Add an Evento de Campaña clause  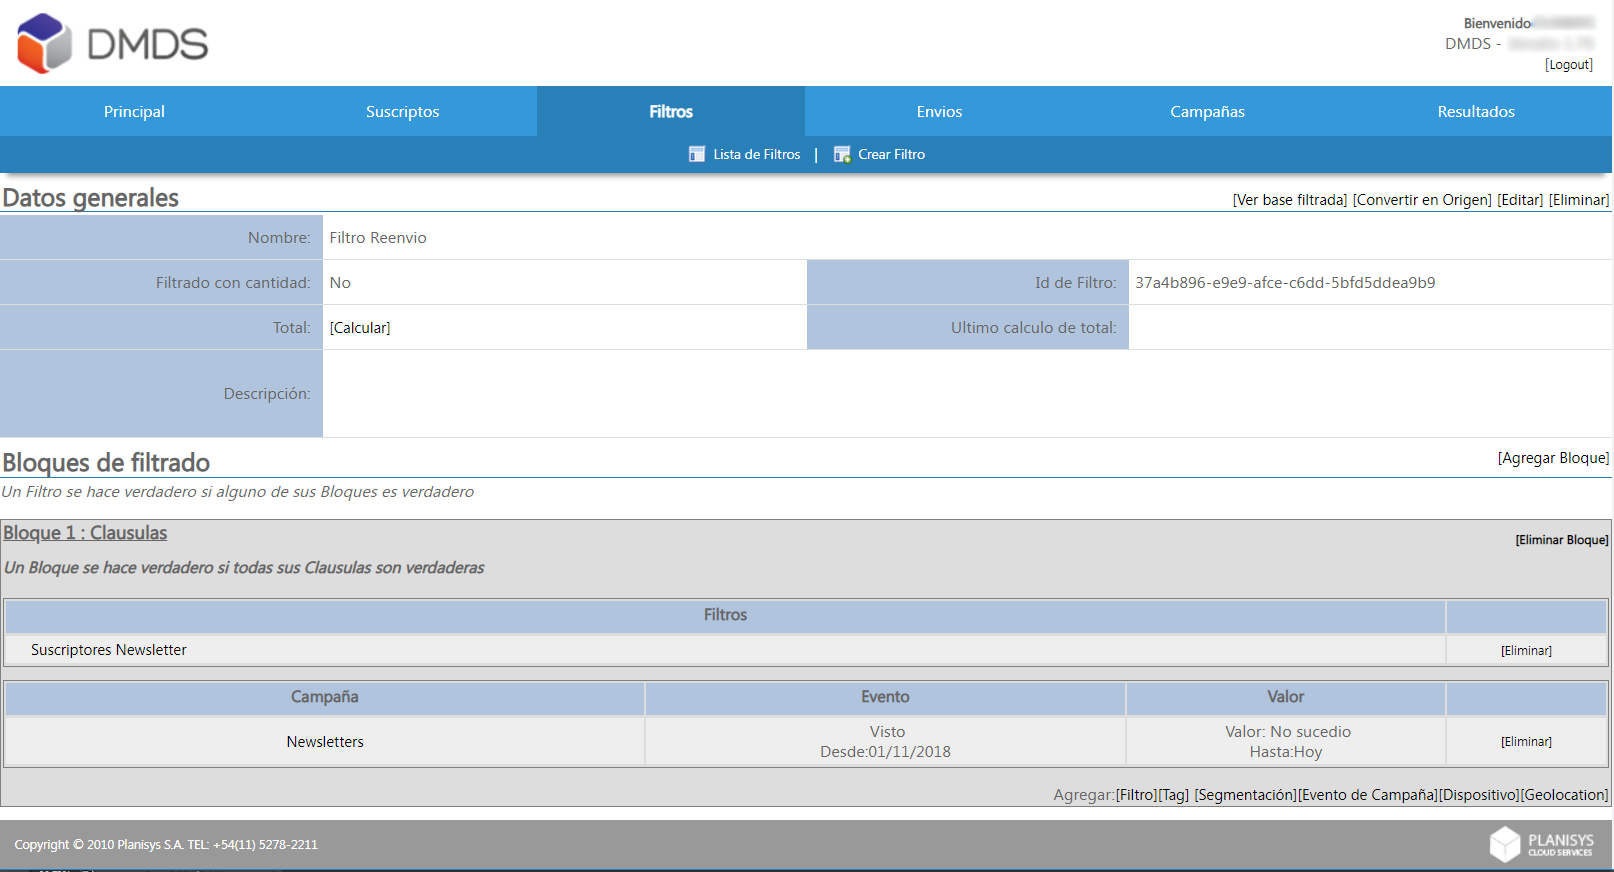[x=1368, y=795]
